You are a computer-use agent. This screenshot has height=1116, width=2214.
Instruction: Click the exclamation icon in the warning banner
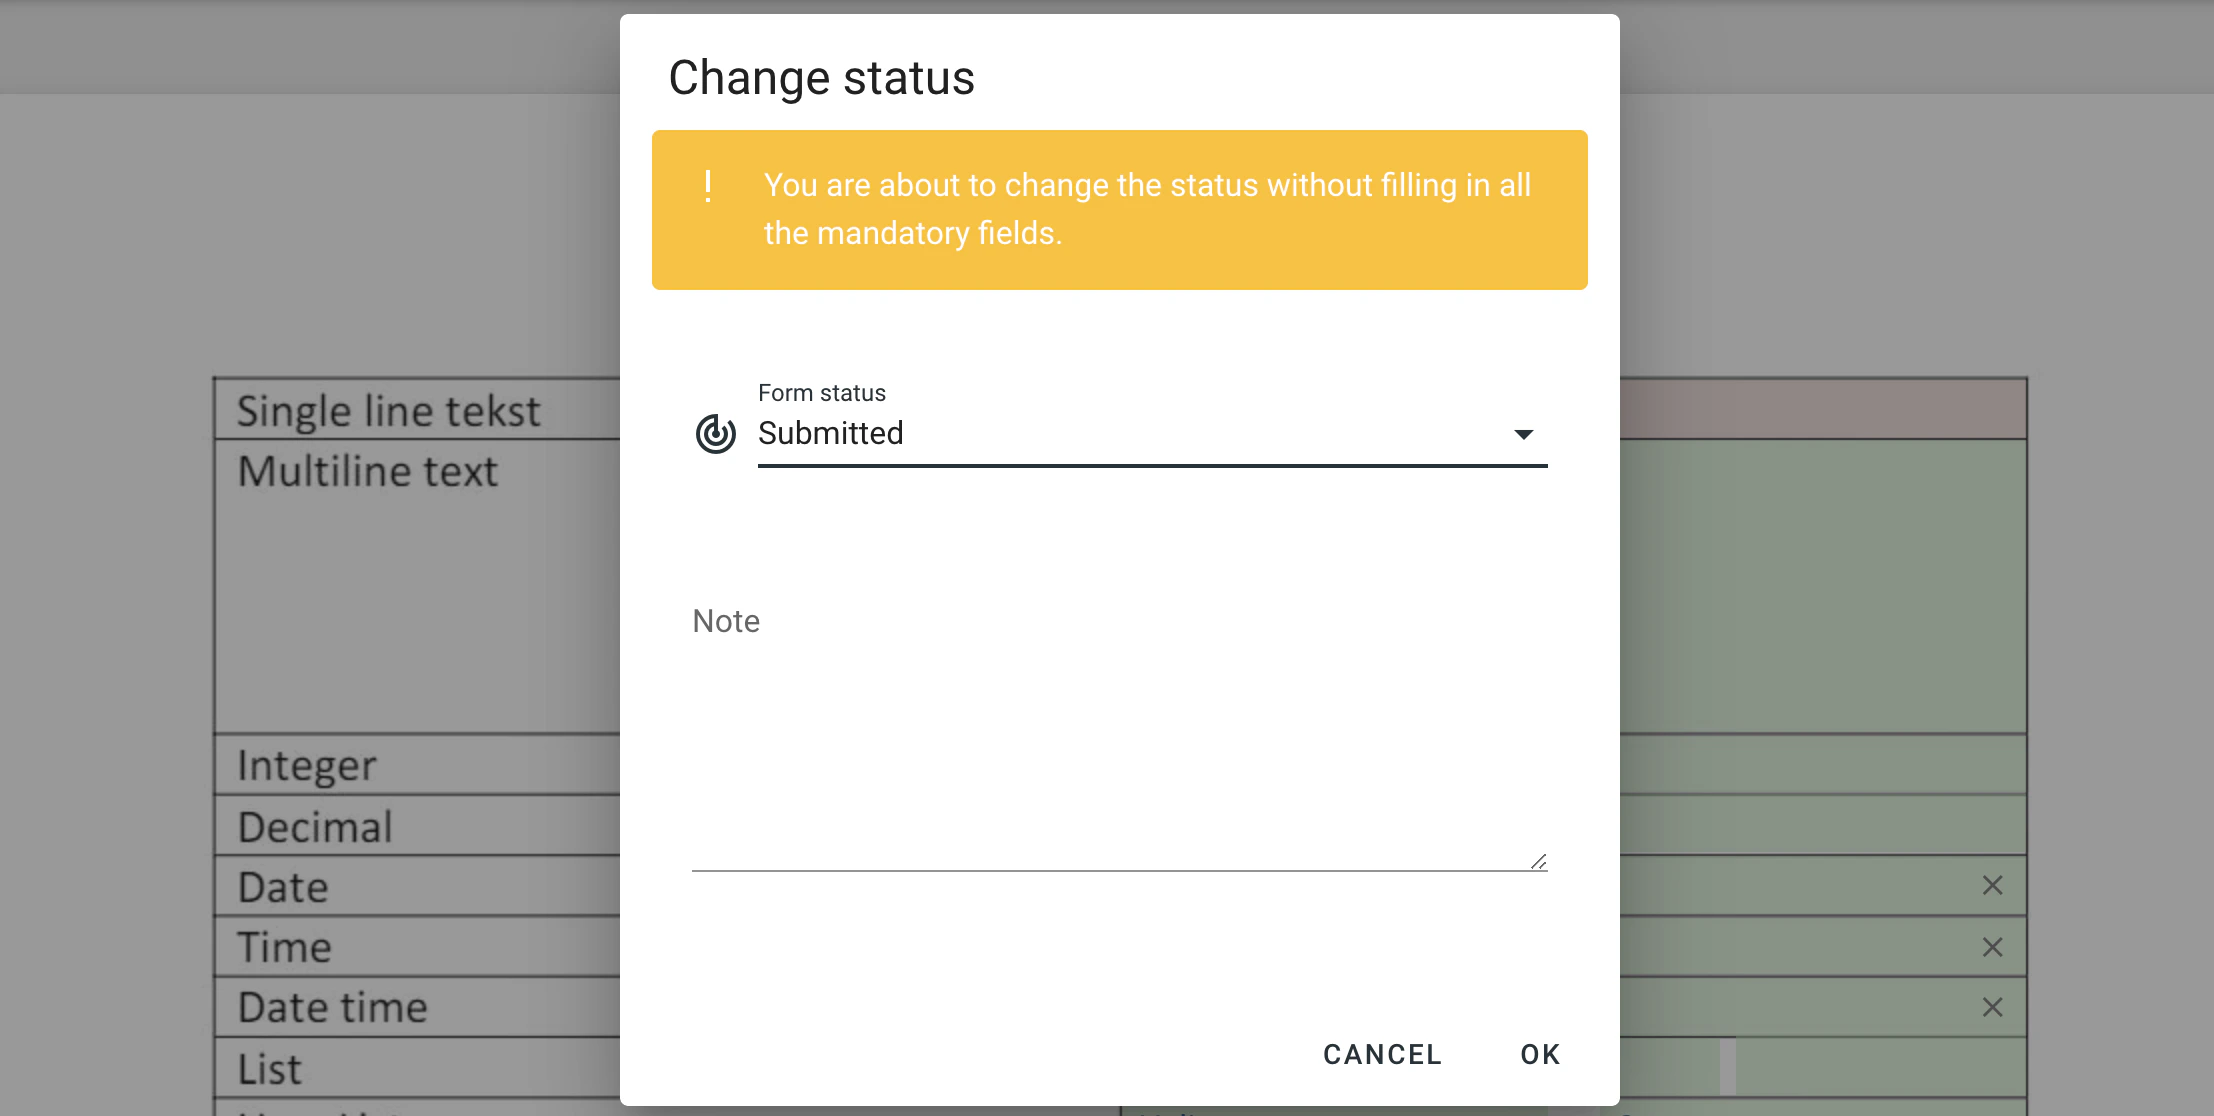[x=710, y=186]
